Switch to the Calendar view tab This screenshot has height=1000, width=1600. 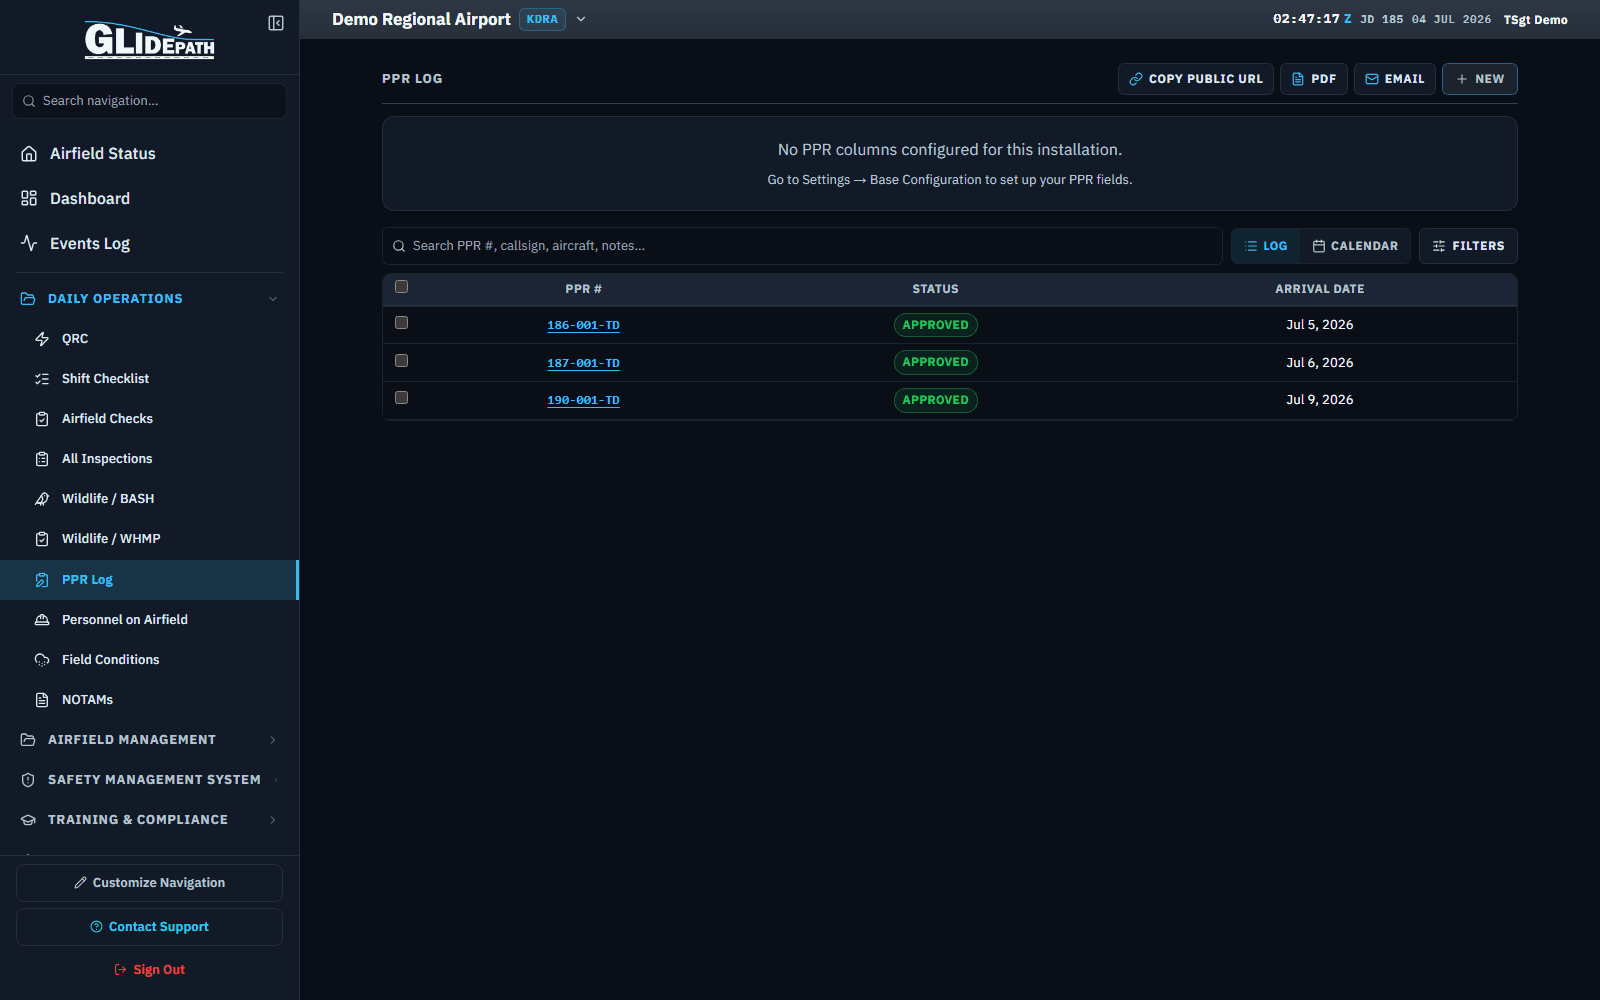pos(1355,246)
